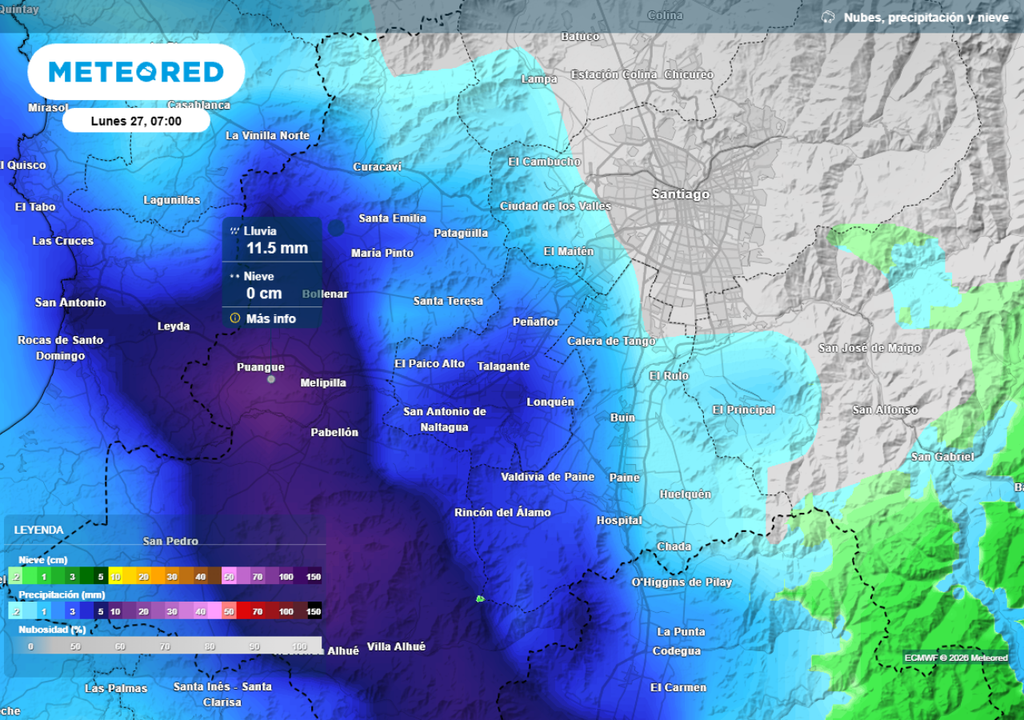Click the Santiago city label
This screenshot has width=1024, height=720.
tap(680, 194)
